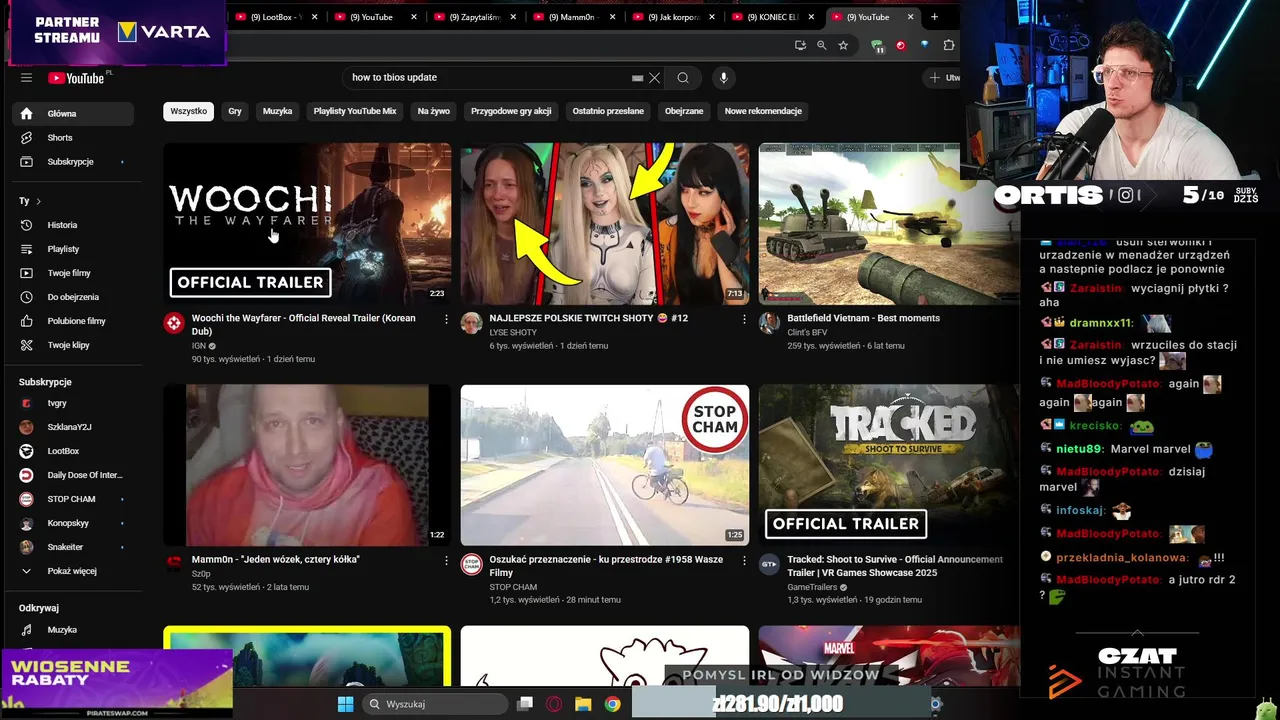The image size is (1280, 720).
Task: Click the IGN channel name under Woochi
Action: pos(198,346)
